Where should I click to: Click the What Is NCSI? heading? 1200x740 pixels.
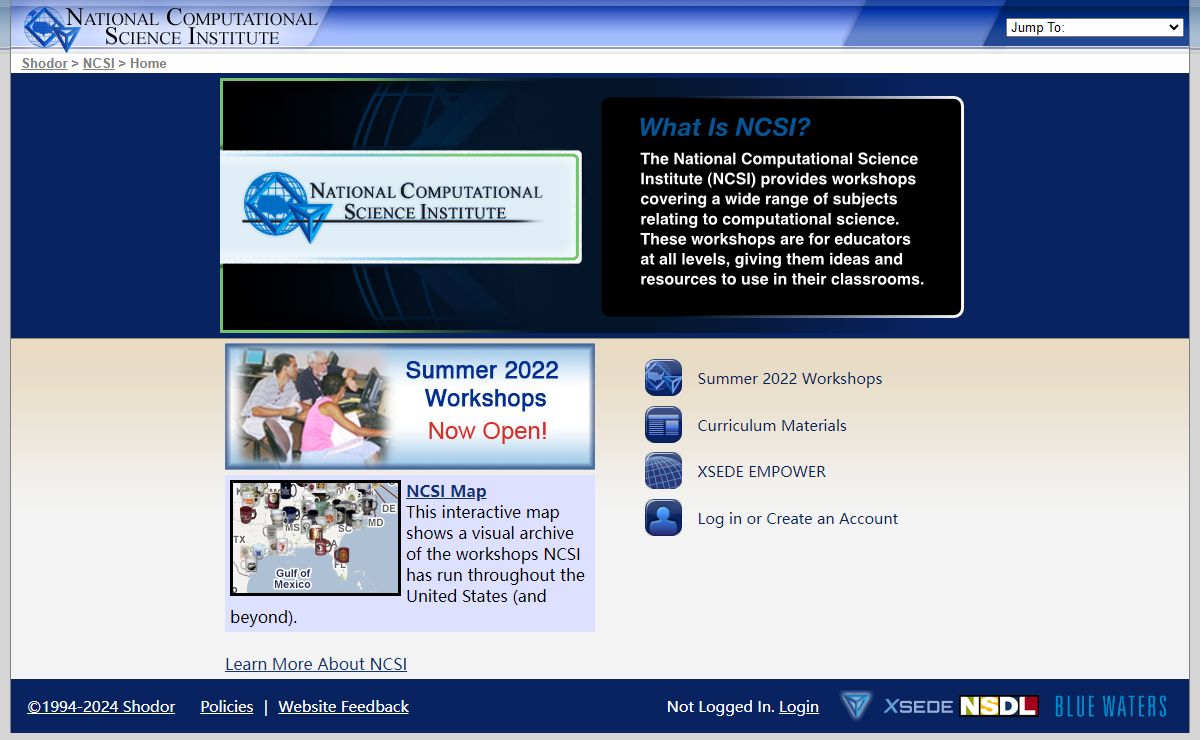click(725, 127)
